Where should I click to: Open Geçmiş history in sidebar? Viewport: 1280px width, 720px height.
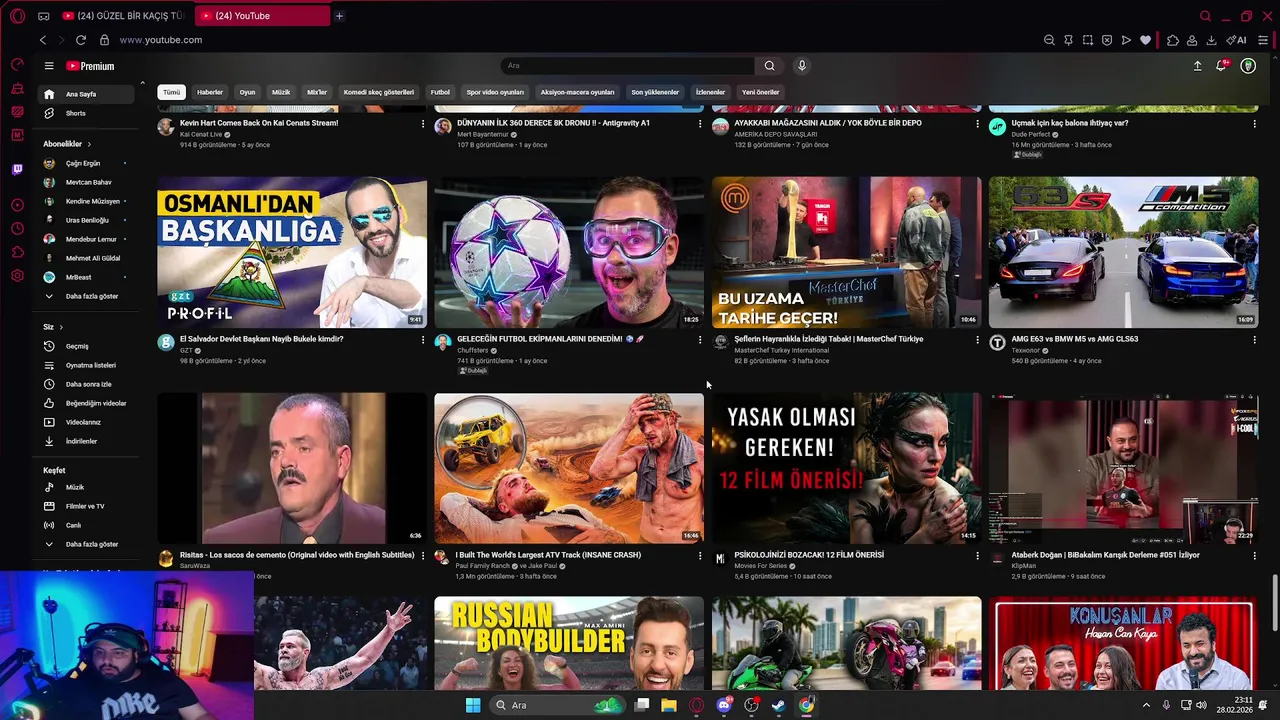pos(85,346)
